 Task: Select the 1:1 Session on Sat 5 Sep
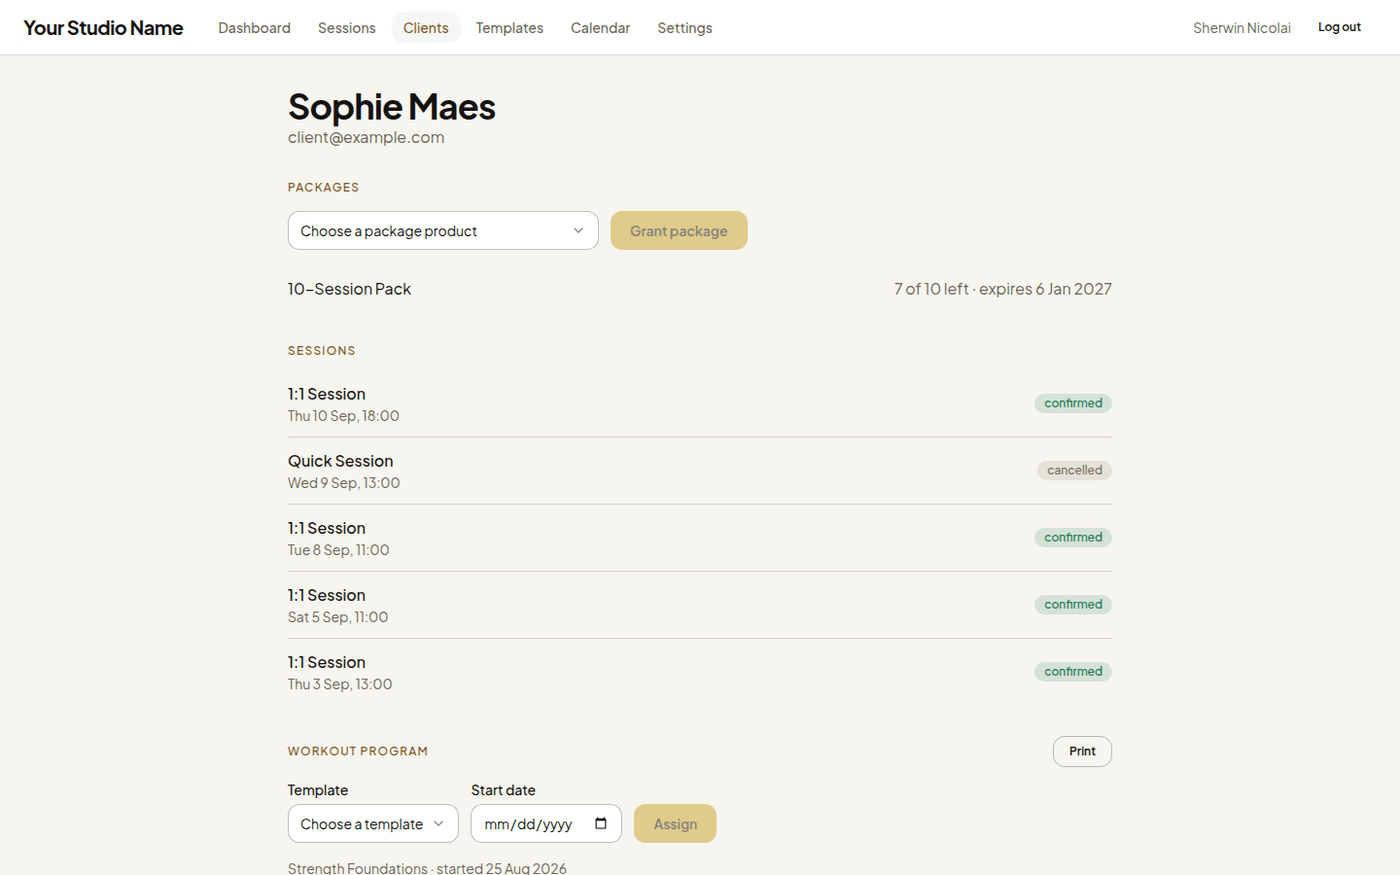pos(700,605)
